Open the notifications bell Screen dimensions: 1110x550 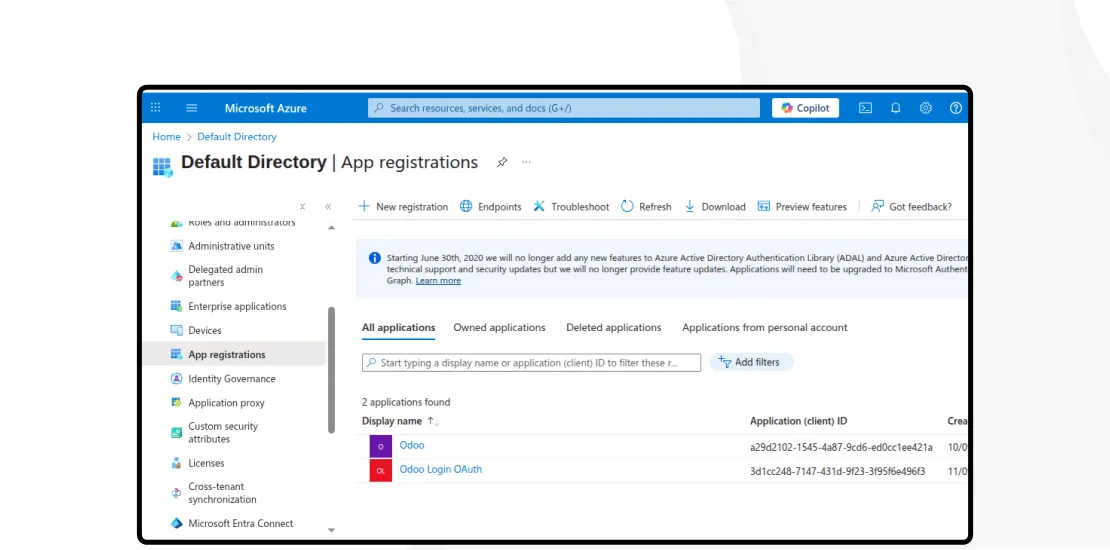point(896,108)
